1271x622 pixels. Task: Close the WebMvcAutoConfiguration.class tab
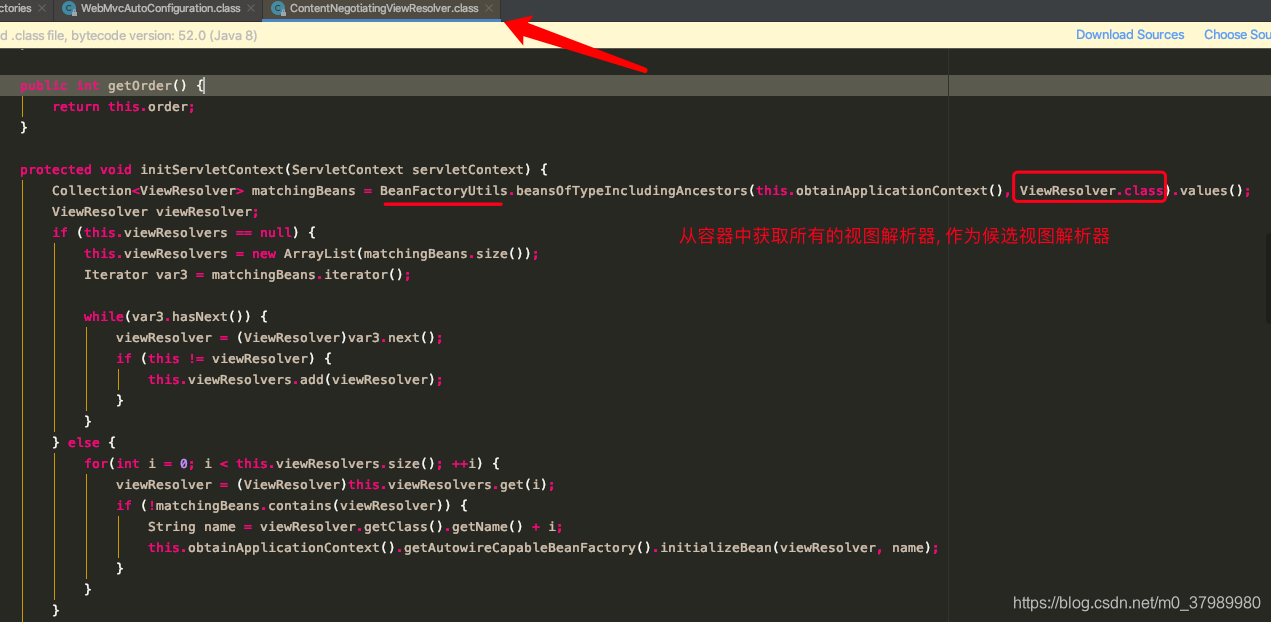tap(251, 8)
